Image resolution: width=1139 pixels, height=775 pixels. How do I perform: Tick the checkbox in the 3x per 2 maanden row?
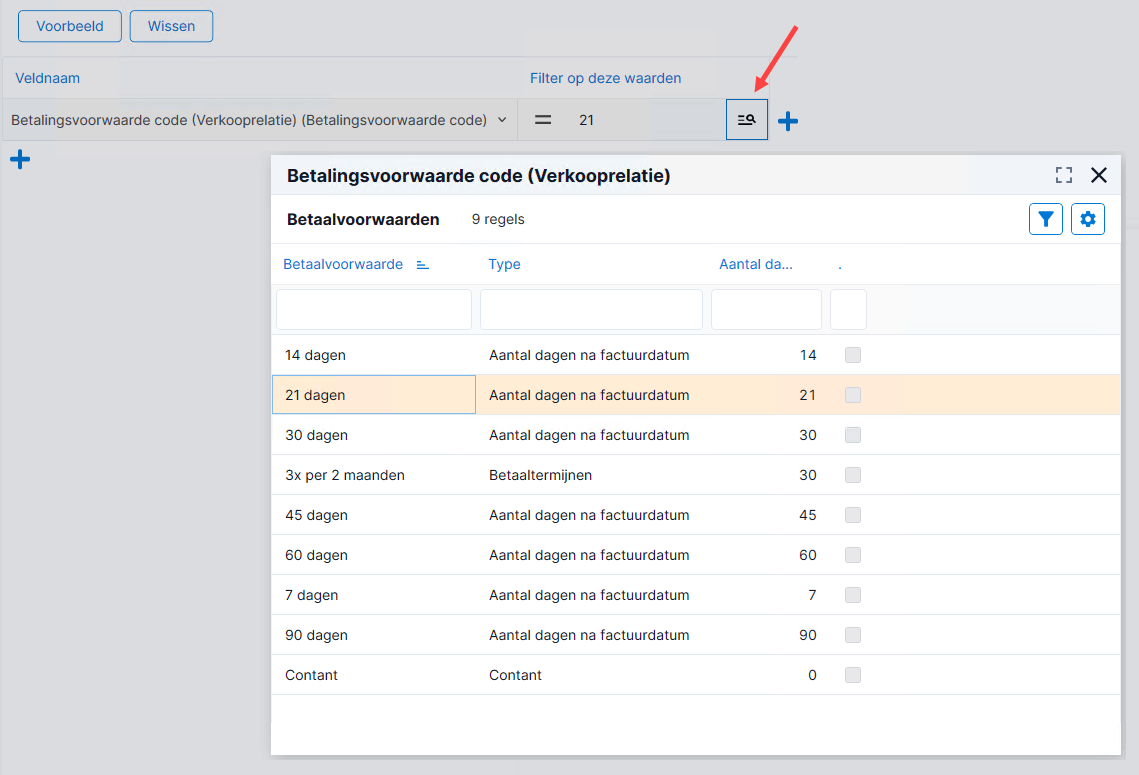tap(853, 475)
